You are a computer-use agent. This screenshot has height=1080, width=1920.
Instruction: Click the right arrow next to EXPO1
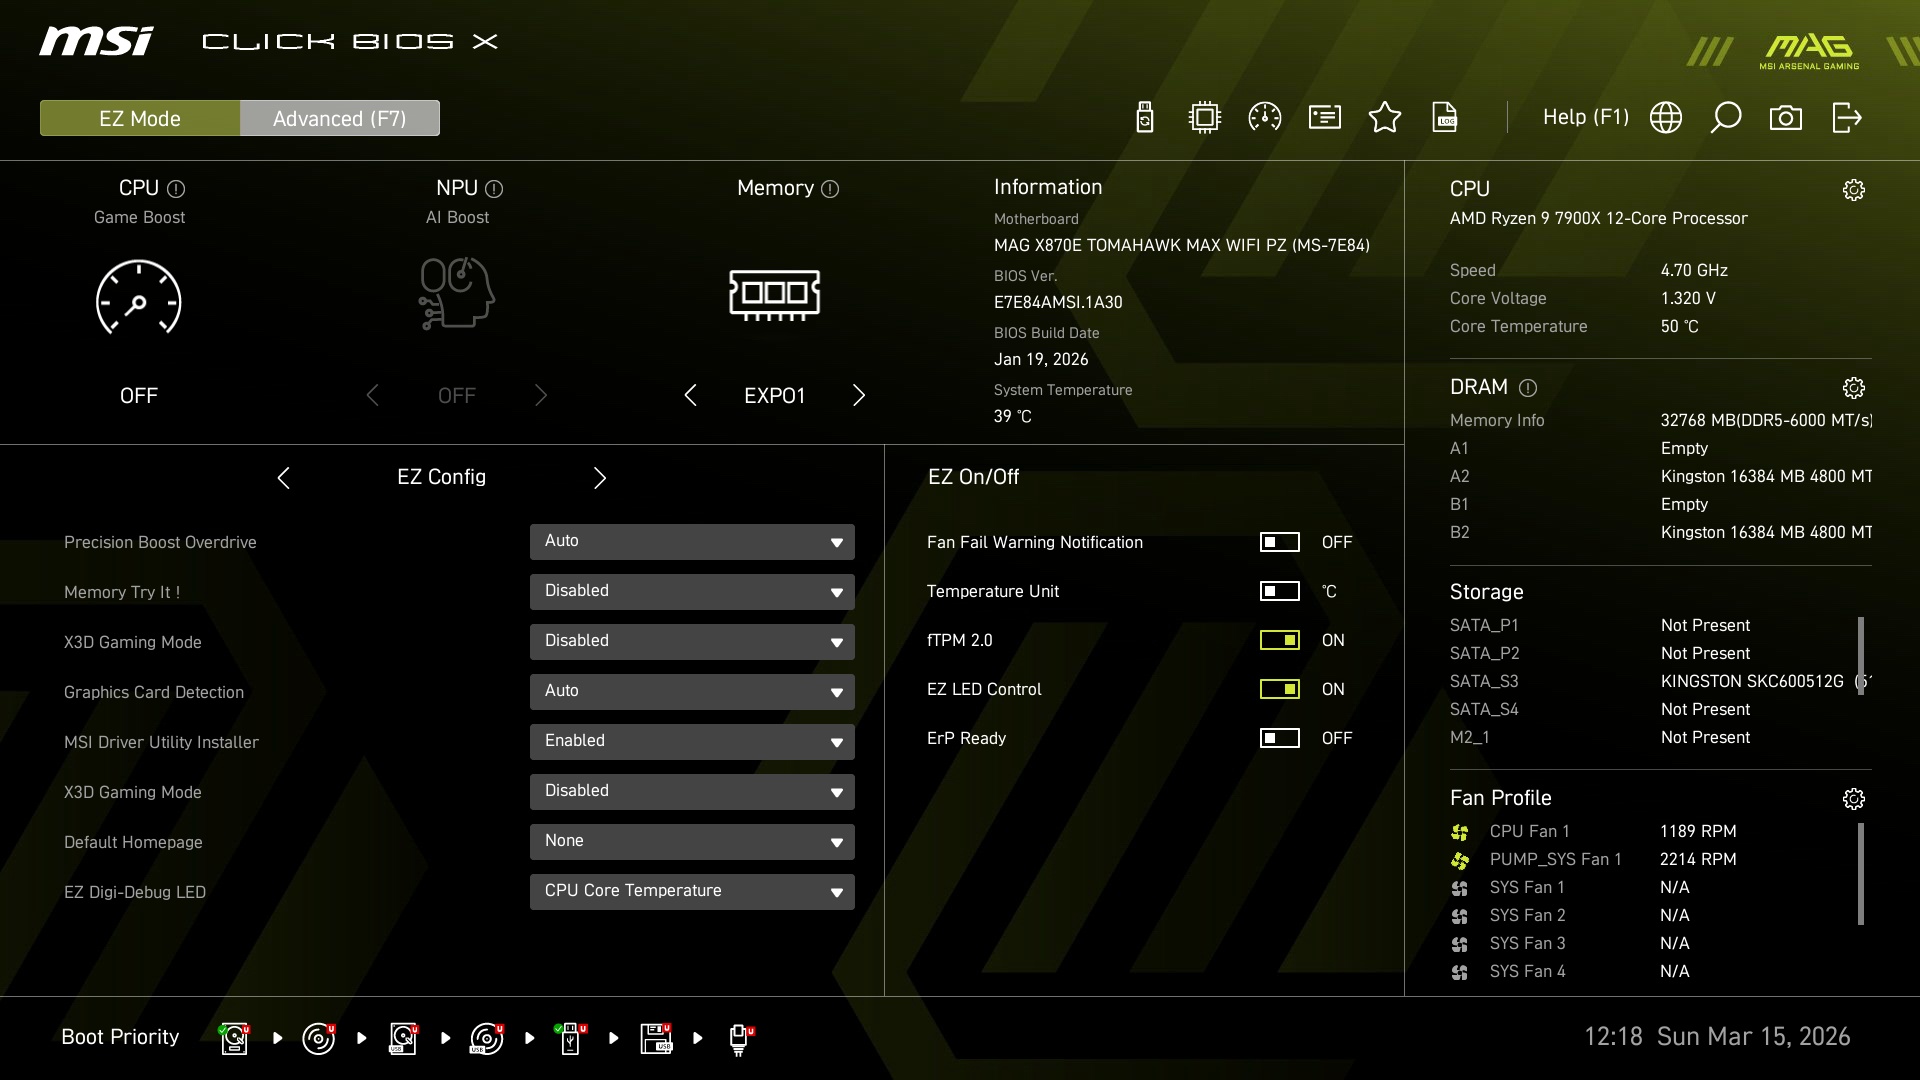[x=858, y=396]
